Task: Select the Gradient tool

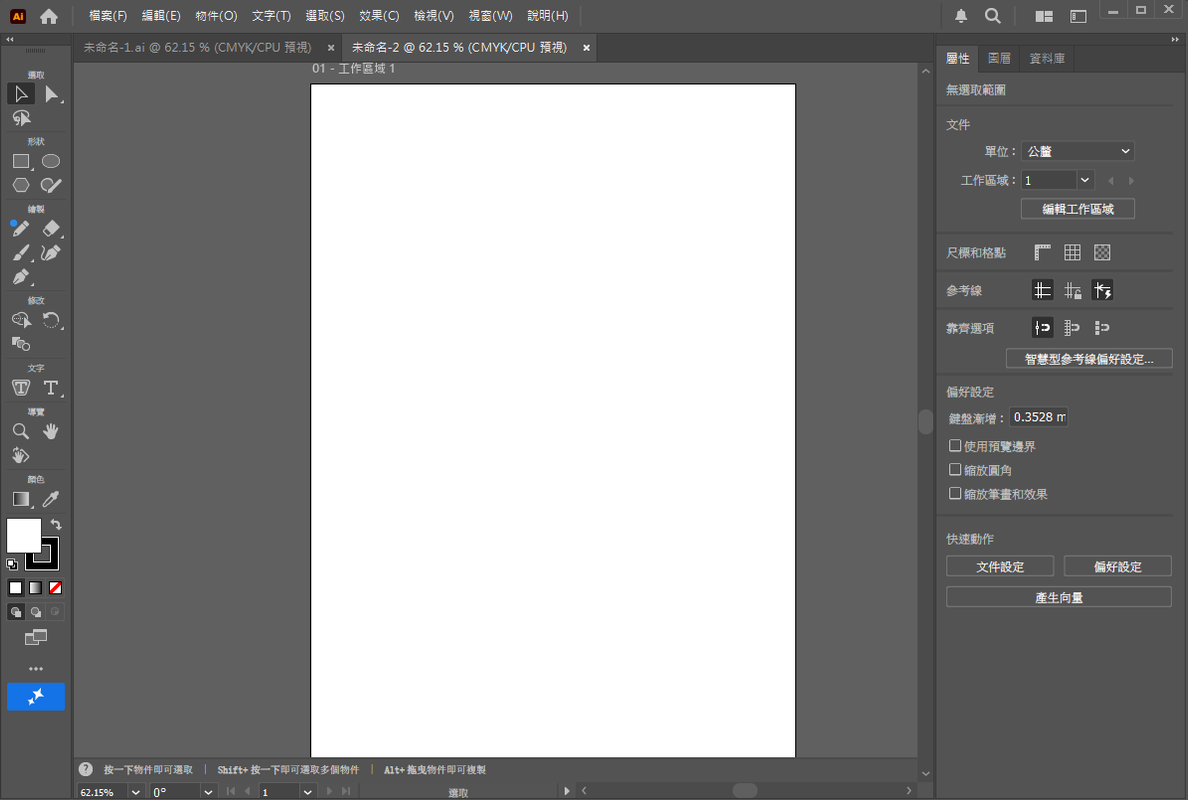Action: (20, 499)
